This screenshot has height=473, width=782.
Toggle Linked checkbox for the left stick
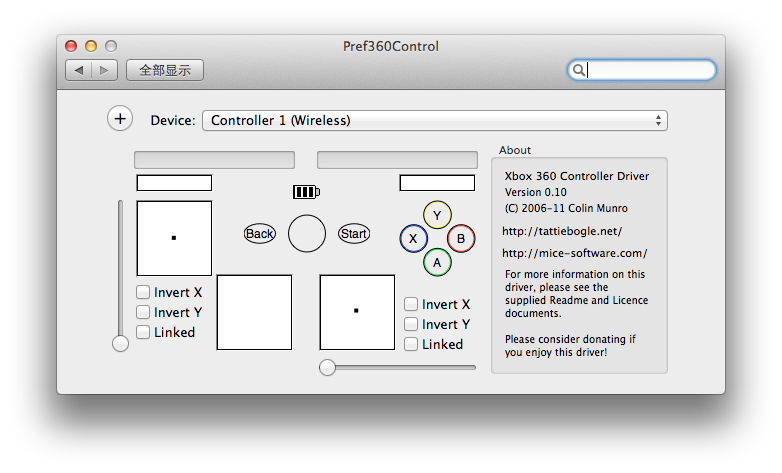[x=143, y=332]
